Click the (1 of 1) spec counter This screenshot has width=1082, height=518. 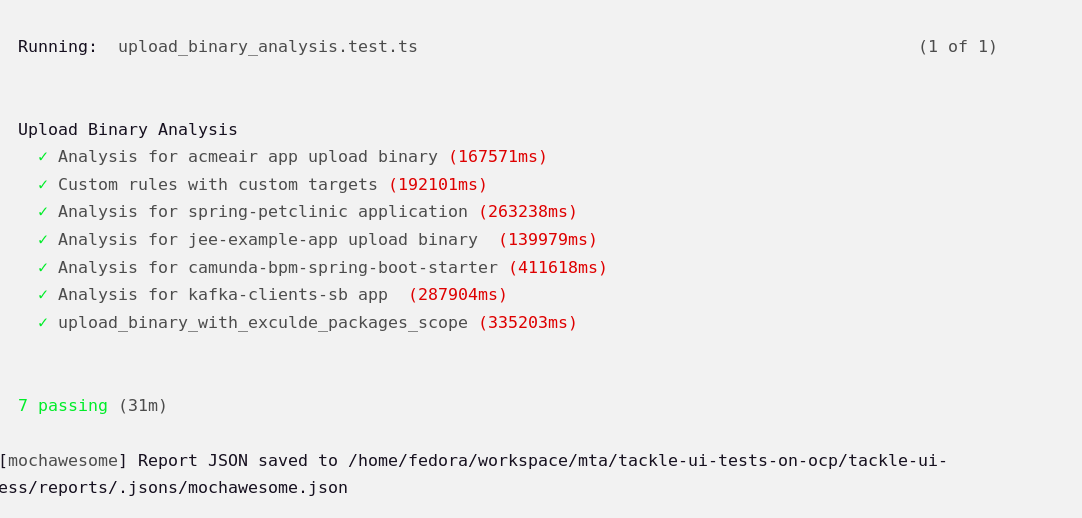957,47
